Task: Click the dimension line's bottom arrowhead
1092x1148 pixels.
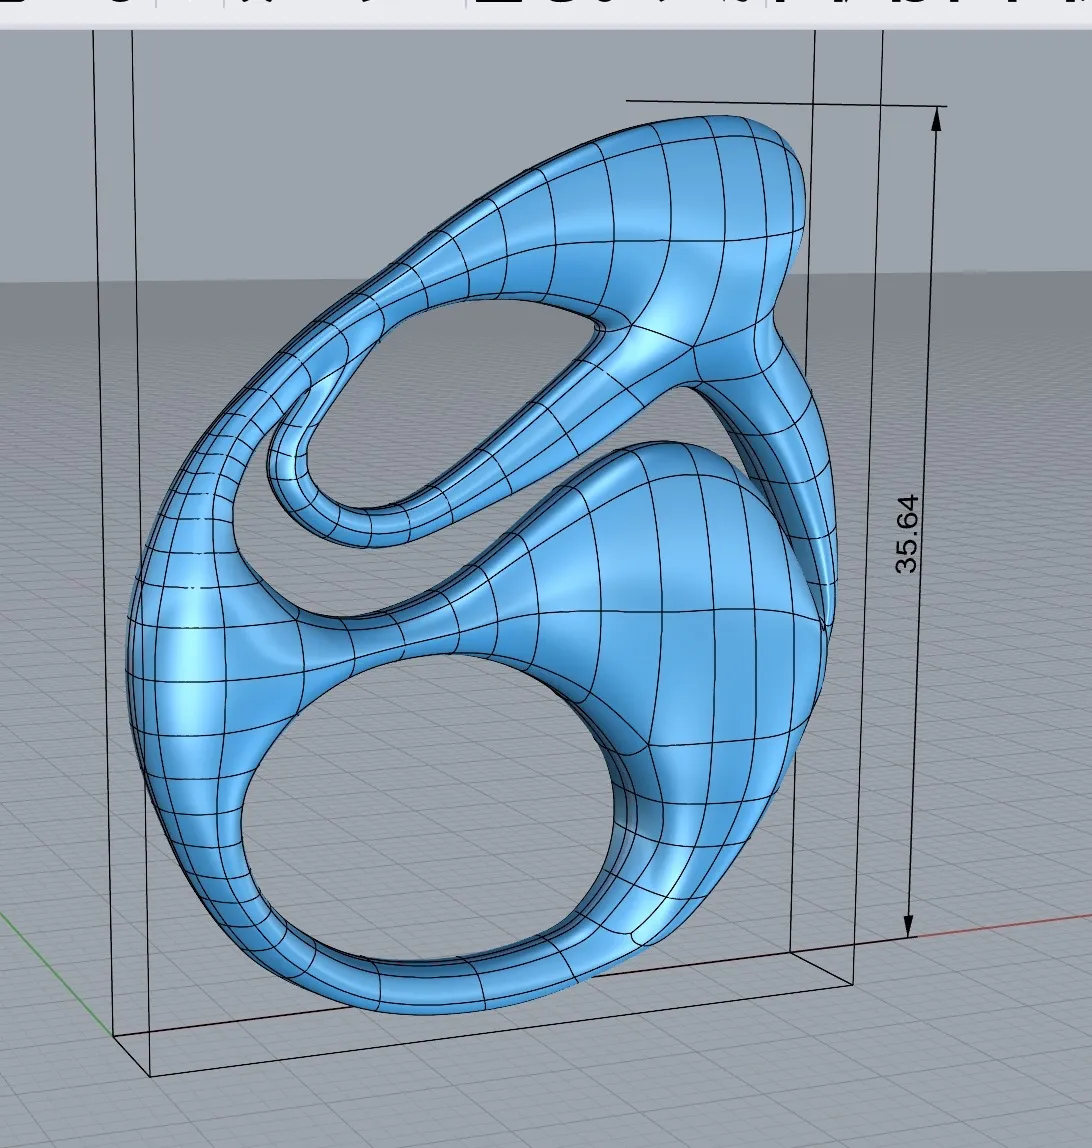Action: (x=909, y=925)
